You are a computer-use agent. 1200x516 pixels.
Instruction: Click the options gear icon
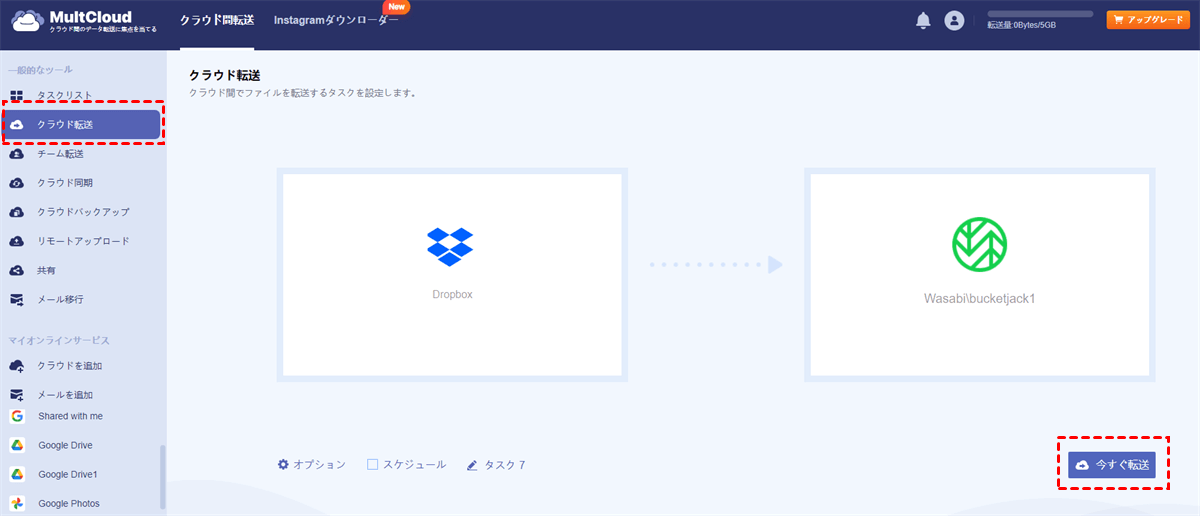pos(283,465)
